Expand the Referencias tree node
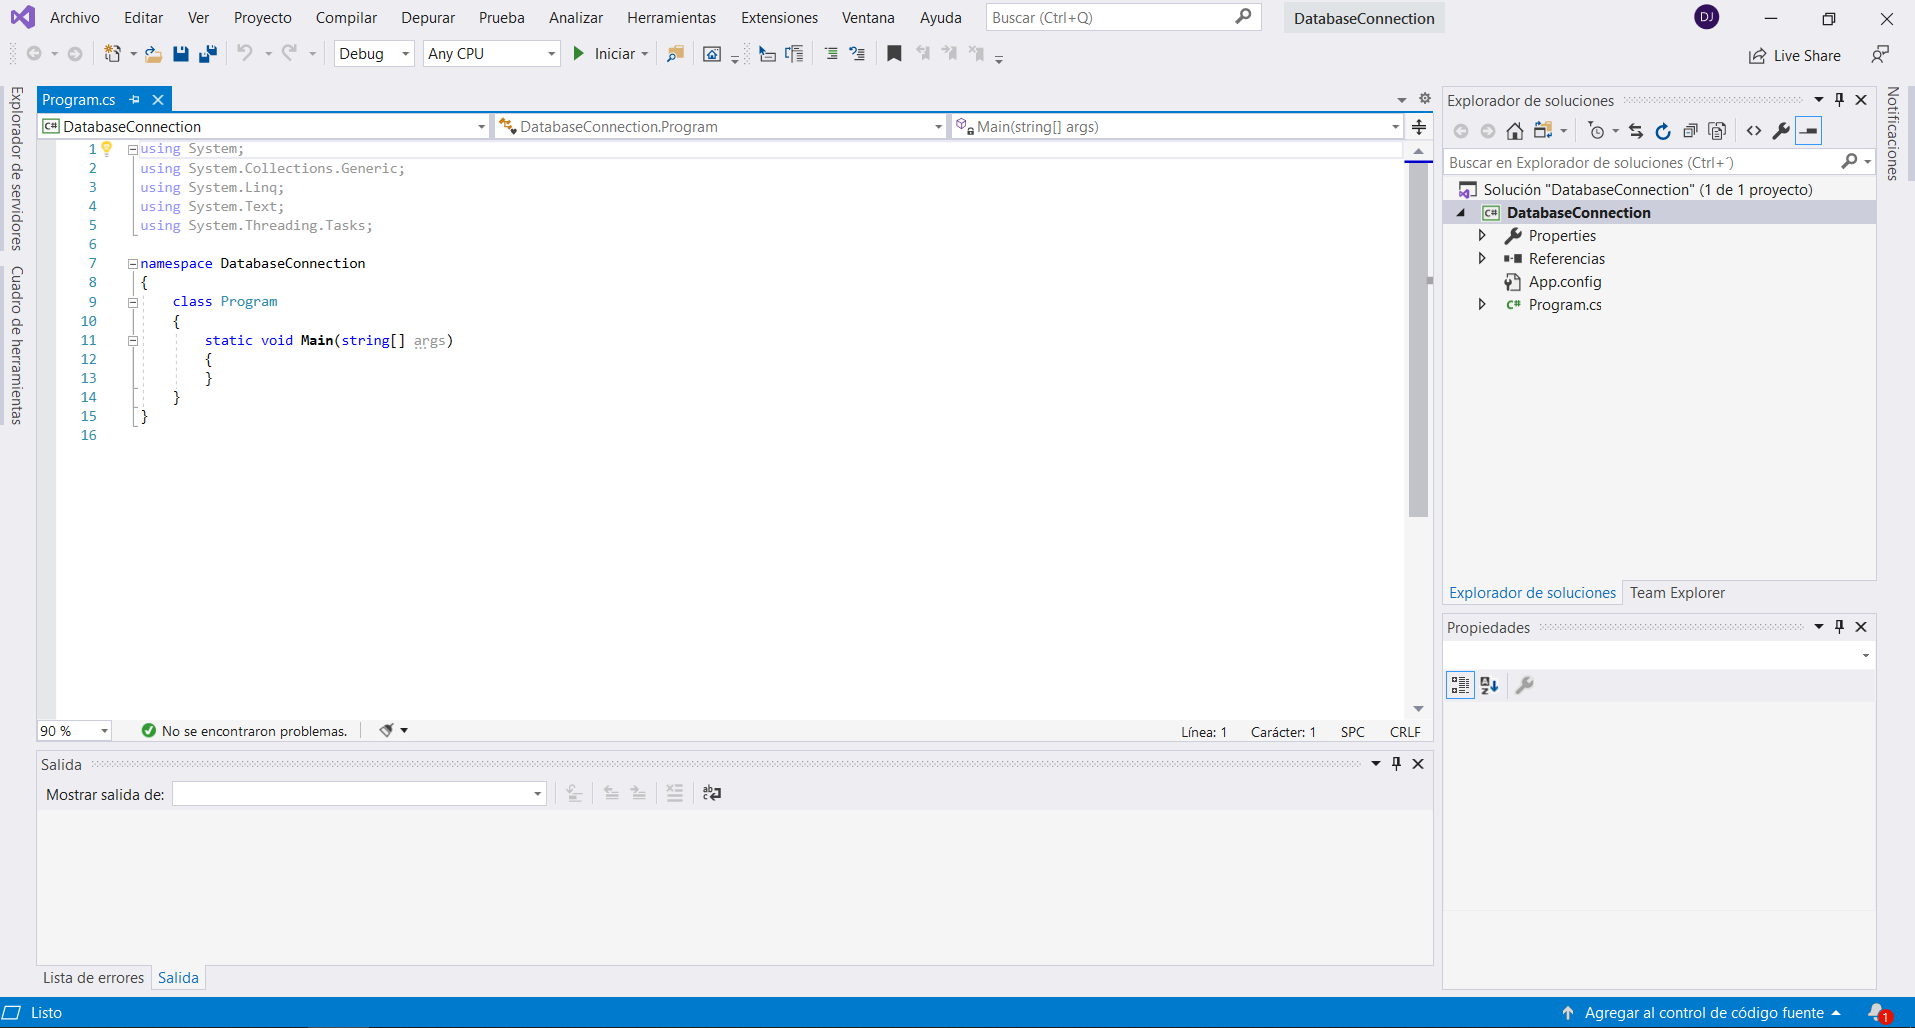 coord(1482,259)
